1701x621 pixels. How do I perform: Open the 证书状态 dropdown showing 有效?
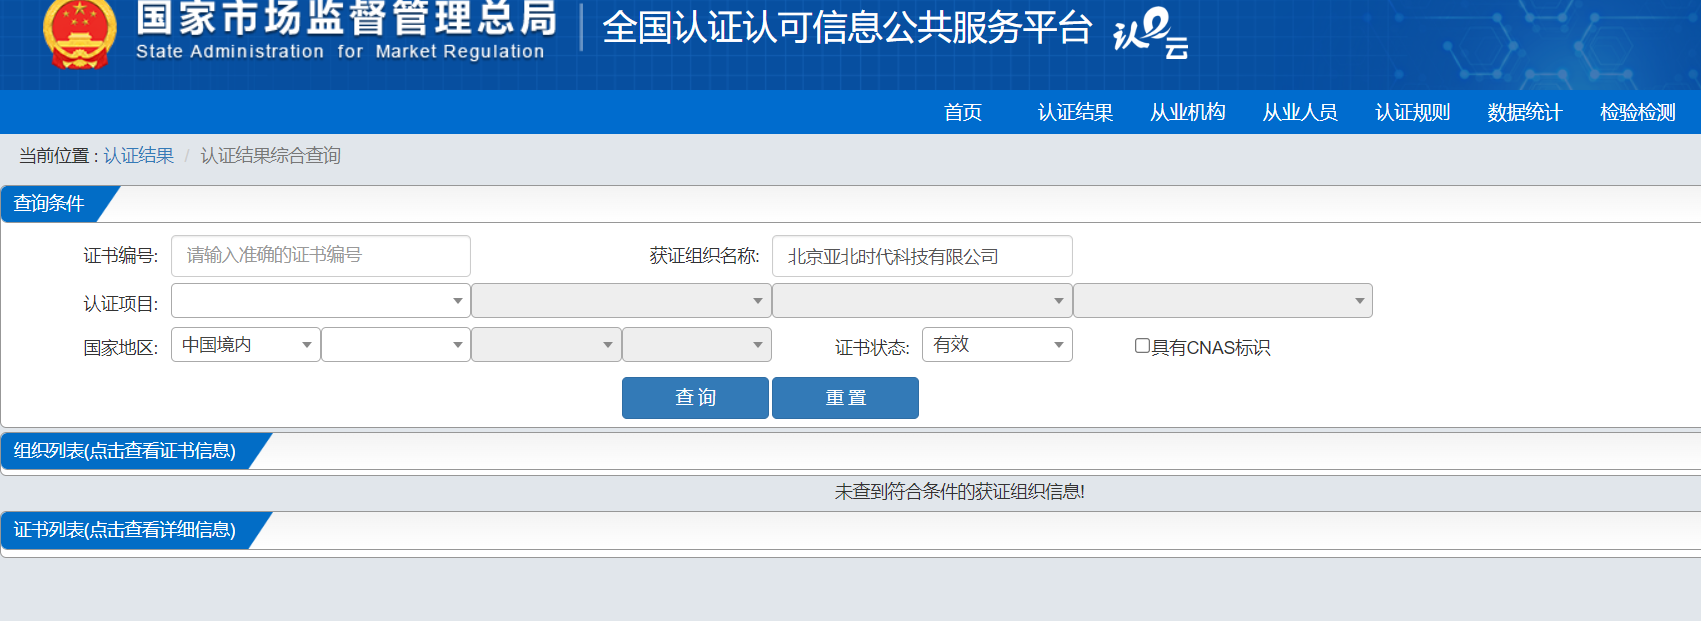pyautogui.click(x=997, y=344)
